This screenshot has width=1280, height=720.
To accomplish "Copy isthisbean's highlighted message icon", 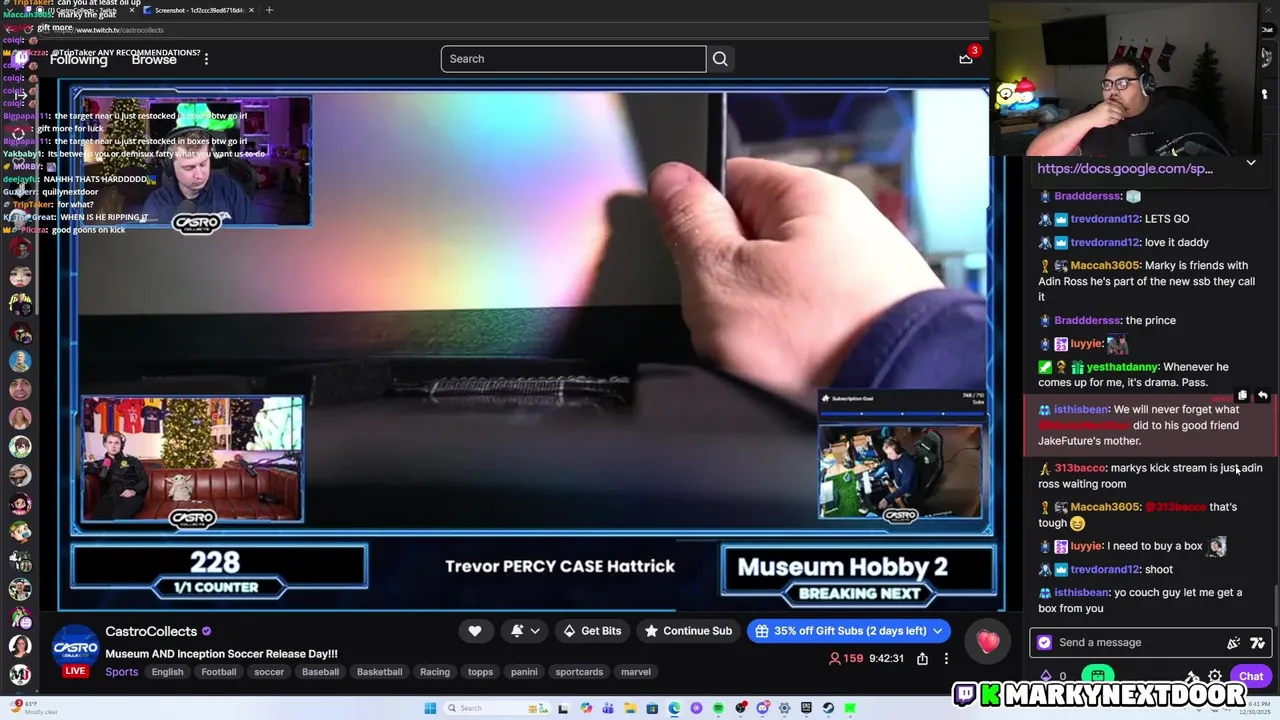I will click(x=1243, y=396).
